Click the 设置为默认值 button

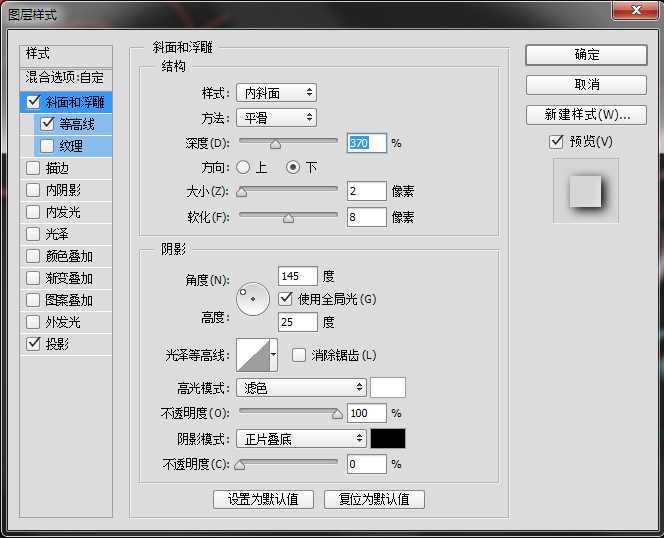(x=263, y=499)
